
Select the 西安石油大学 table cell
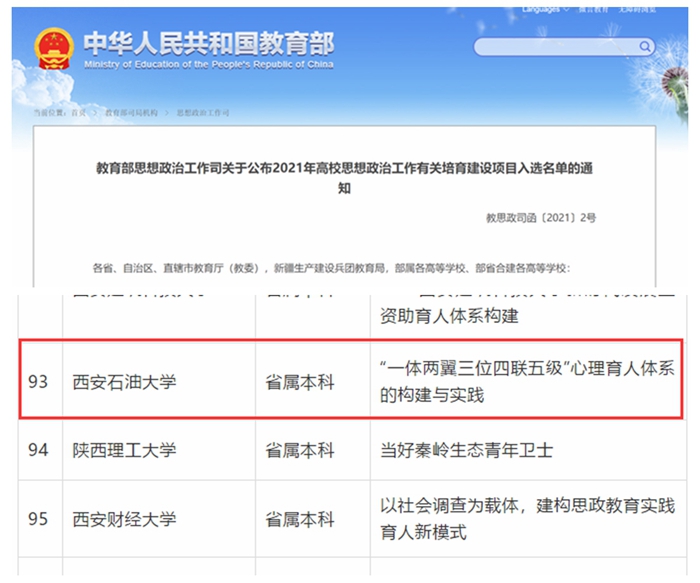(x=125, y=381)
